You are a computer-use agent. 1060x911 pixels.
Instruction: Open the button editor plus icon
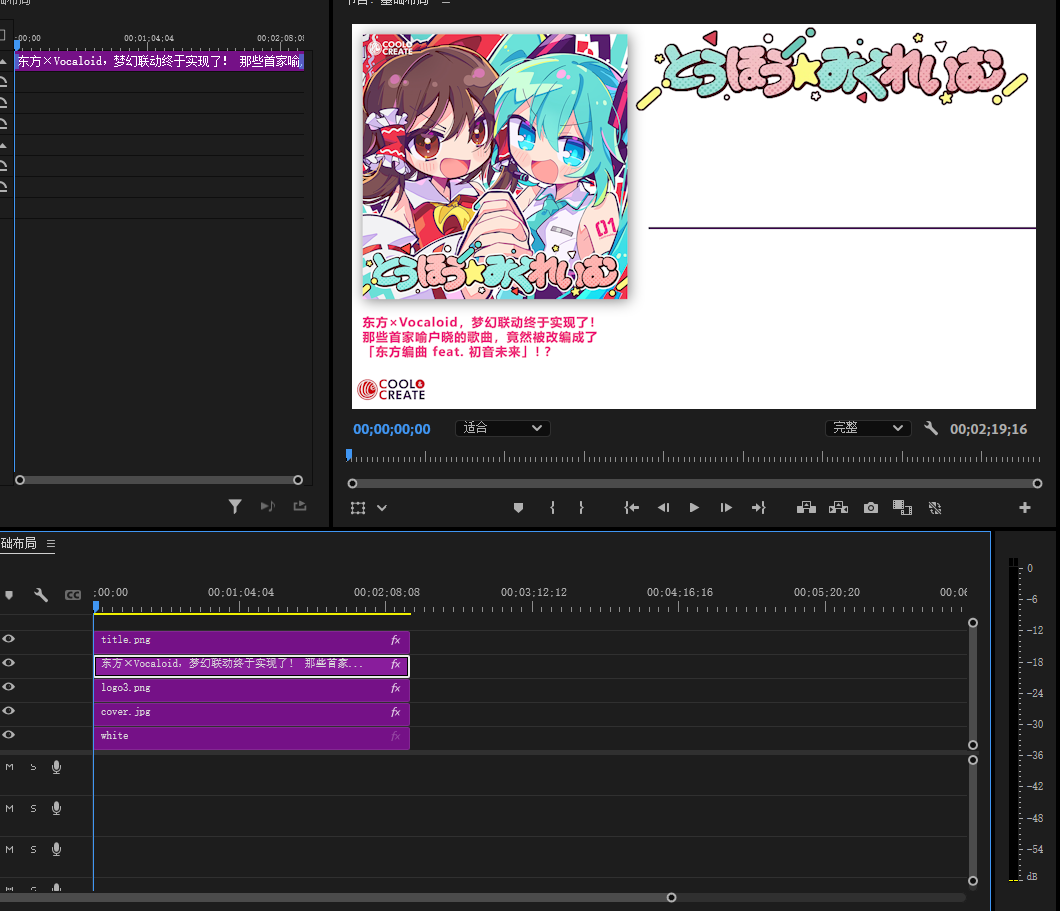pos(1024,508)
